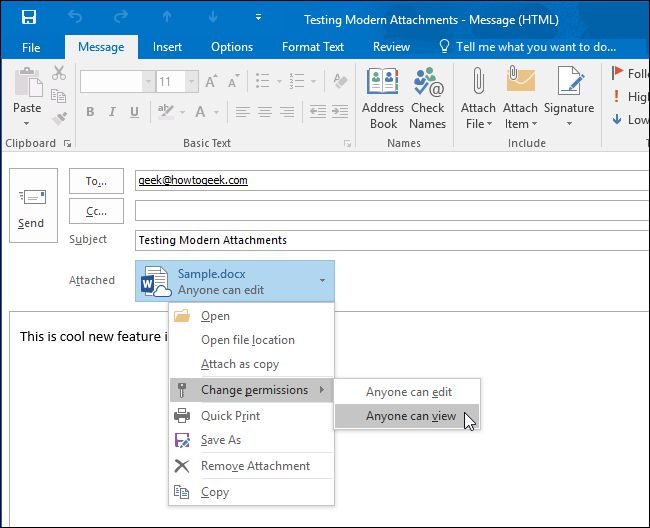Open the Clipboard dialog launcher
The width and height of the screenshot is (650, 528).
pyautogui.click(x=67, y=143)
